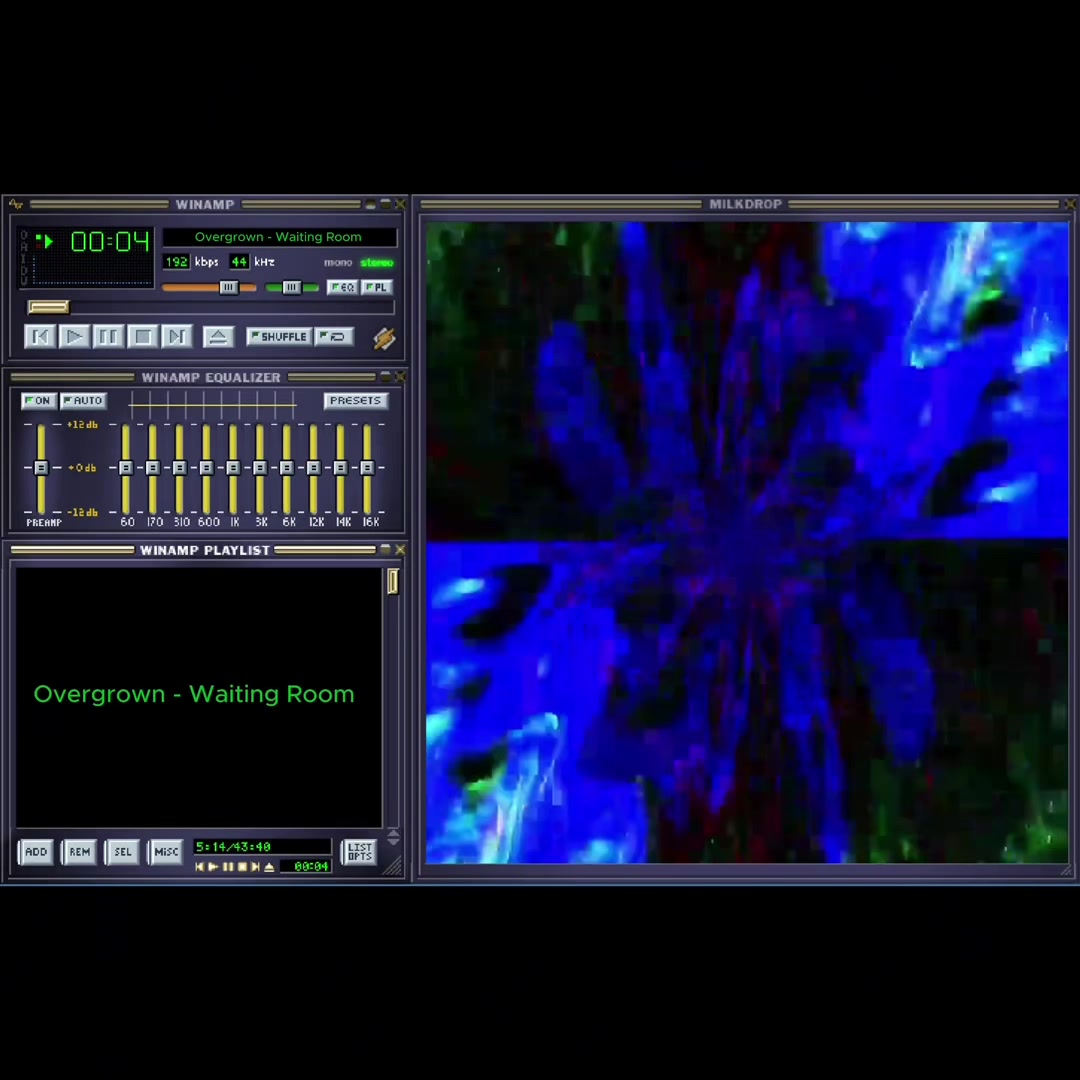
Task: Click the Winamp lightning bolt logo
Action: click(x=384, y=338)
